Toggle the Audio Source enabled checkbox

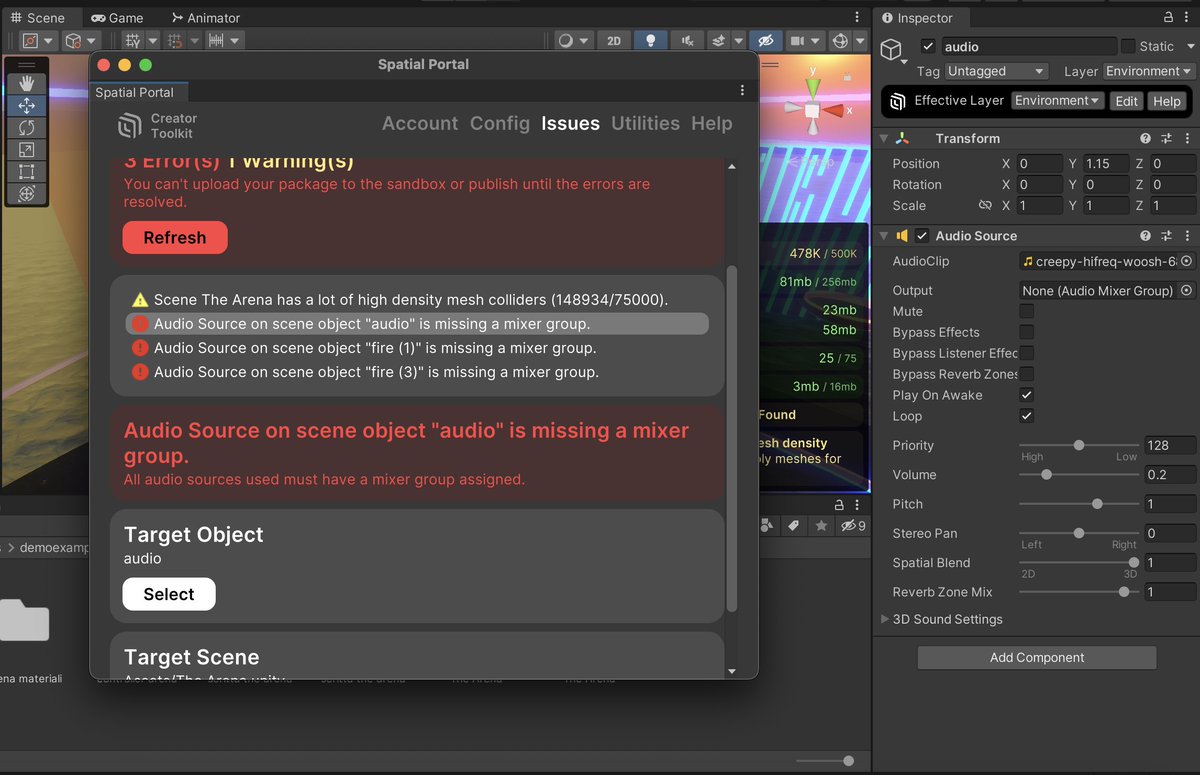pyautogui.click(x=922, y=236)
